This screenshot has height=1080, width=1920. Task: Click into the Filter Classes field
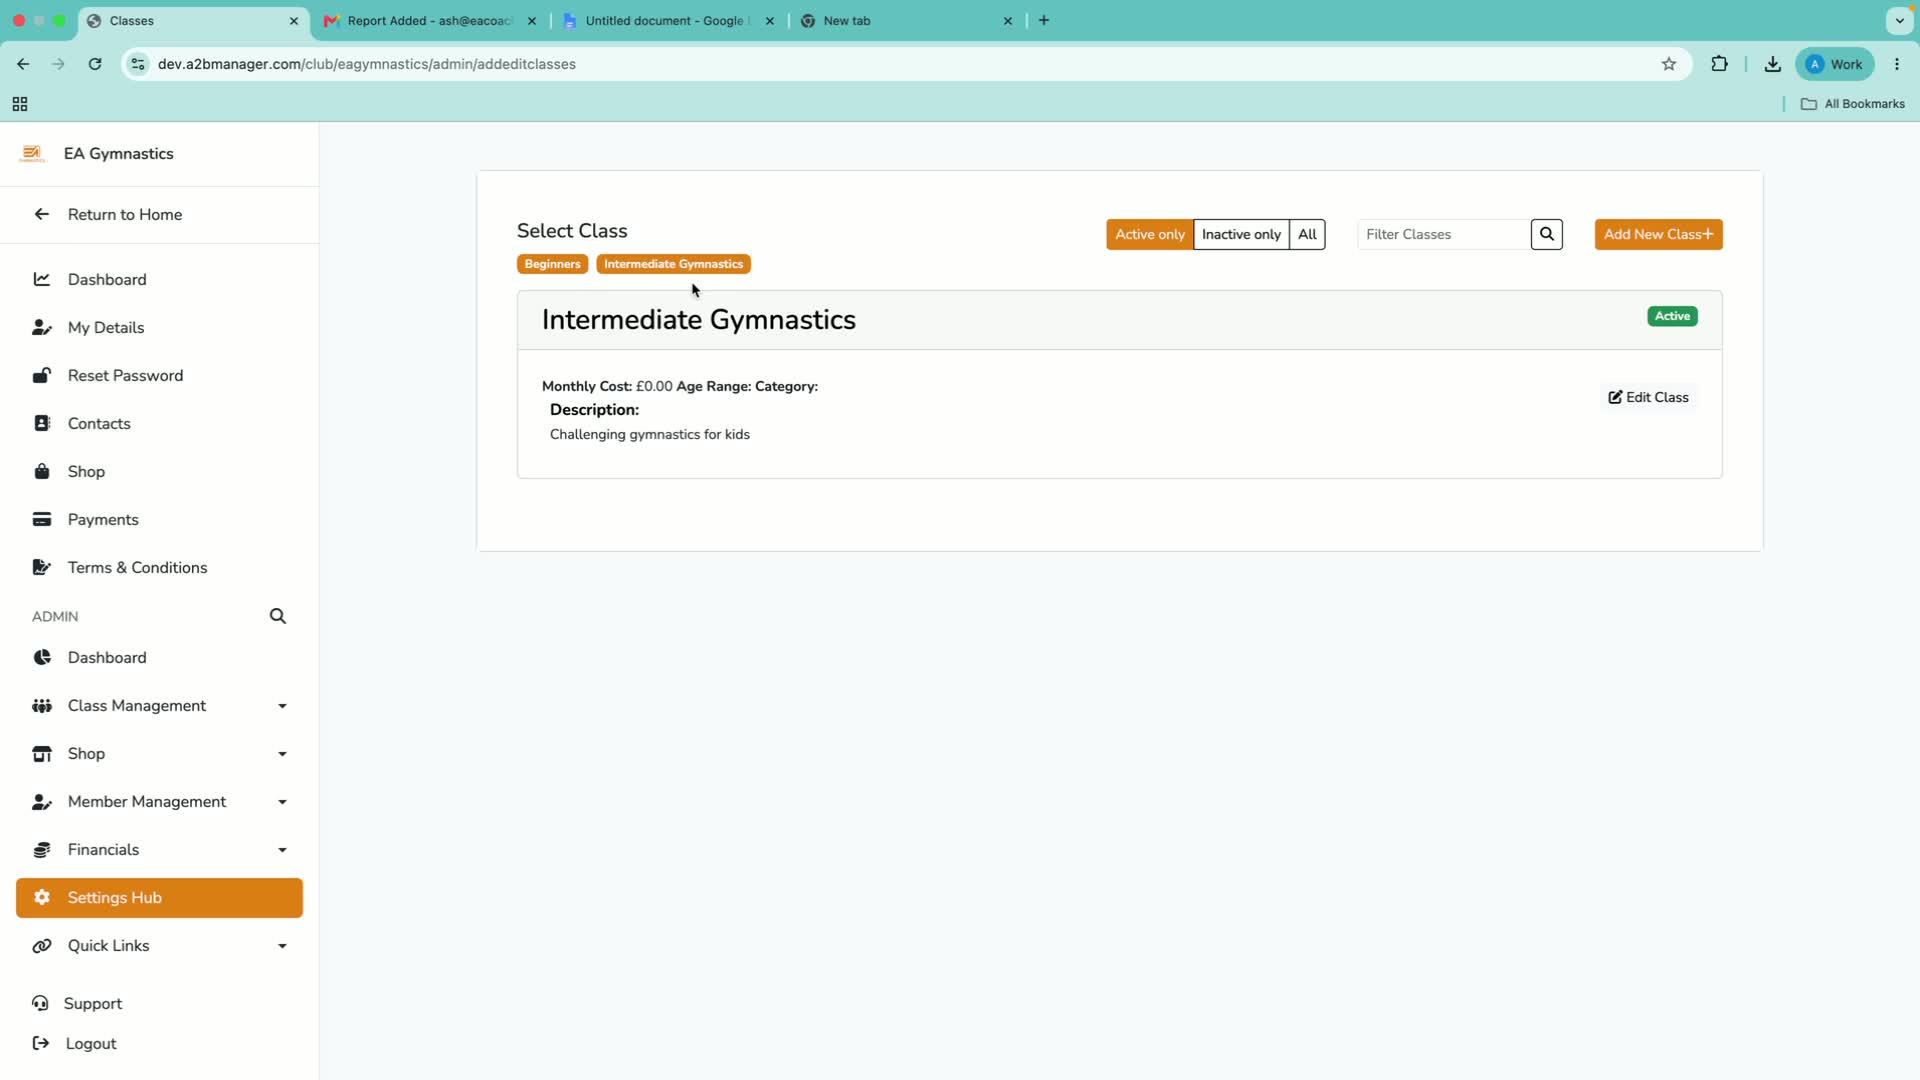[1444, 234]
